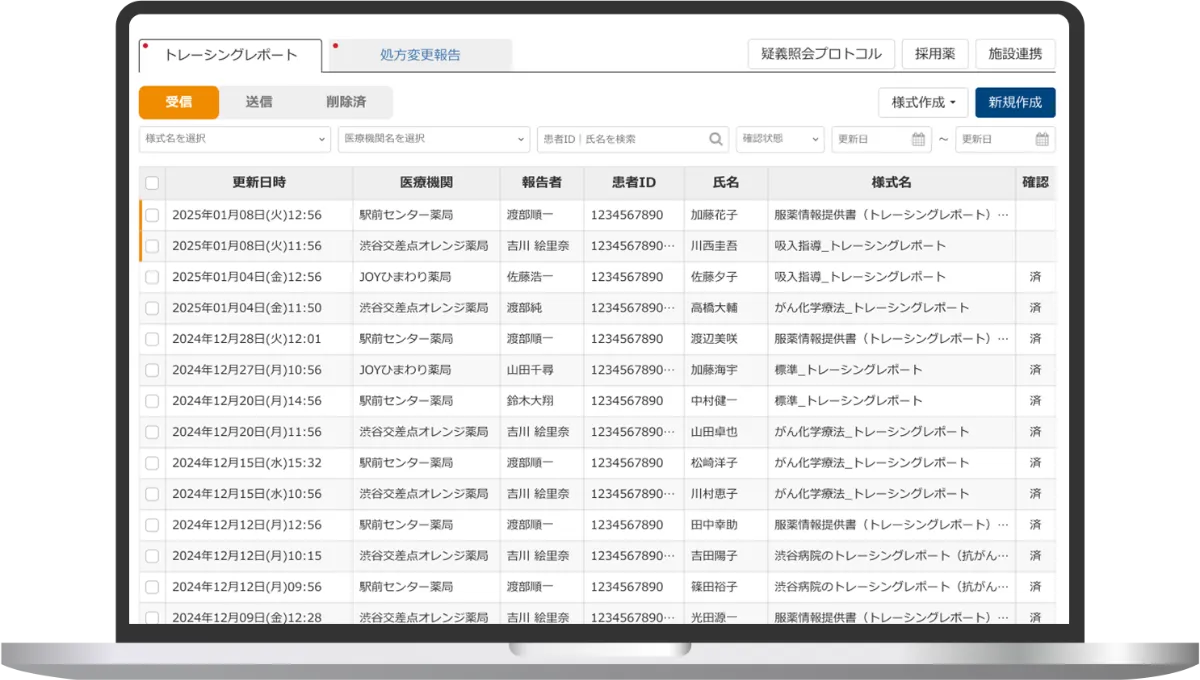
Task: Click the 新規作成 button
Action: [x=1015, y=102]
